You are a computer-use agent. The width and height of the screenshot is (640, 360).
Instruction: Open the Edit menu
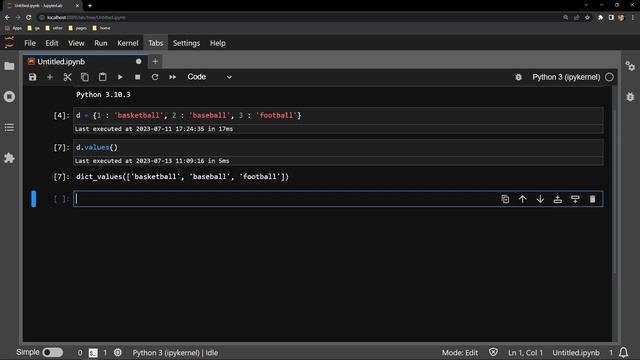52,43
